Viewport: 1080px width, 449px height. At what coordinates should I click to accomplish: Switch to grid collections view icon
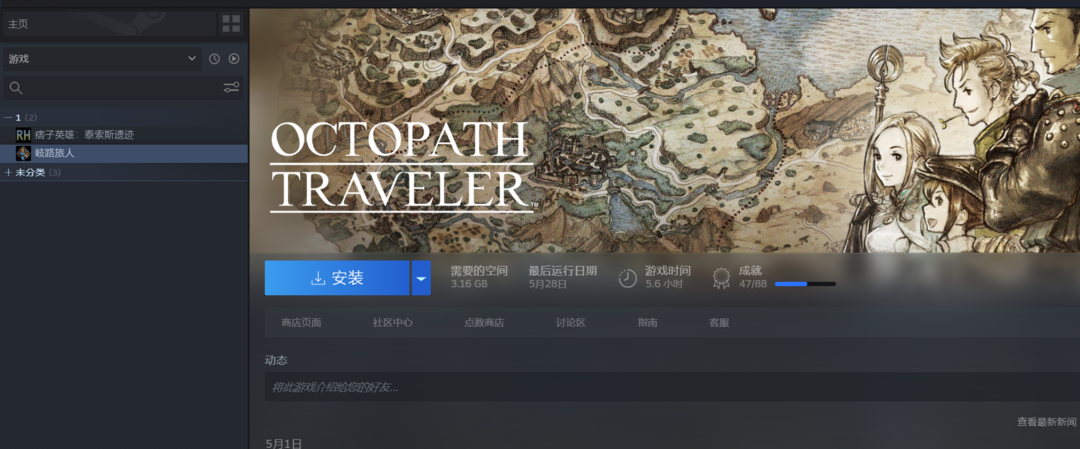231,24
